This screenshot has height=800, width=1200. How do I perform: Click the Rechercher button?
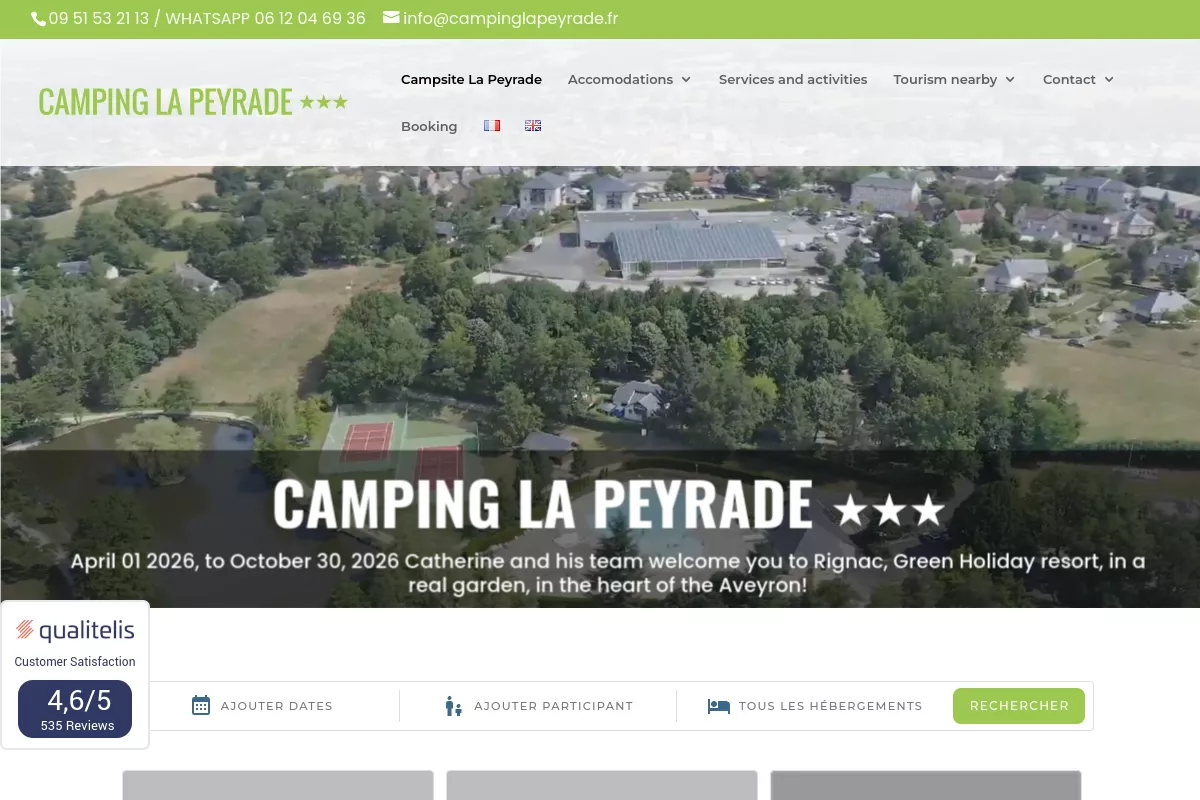coord(1019,706)
